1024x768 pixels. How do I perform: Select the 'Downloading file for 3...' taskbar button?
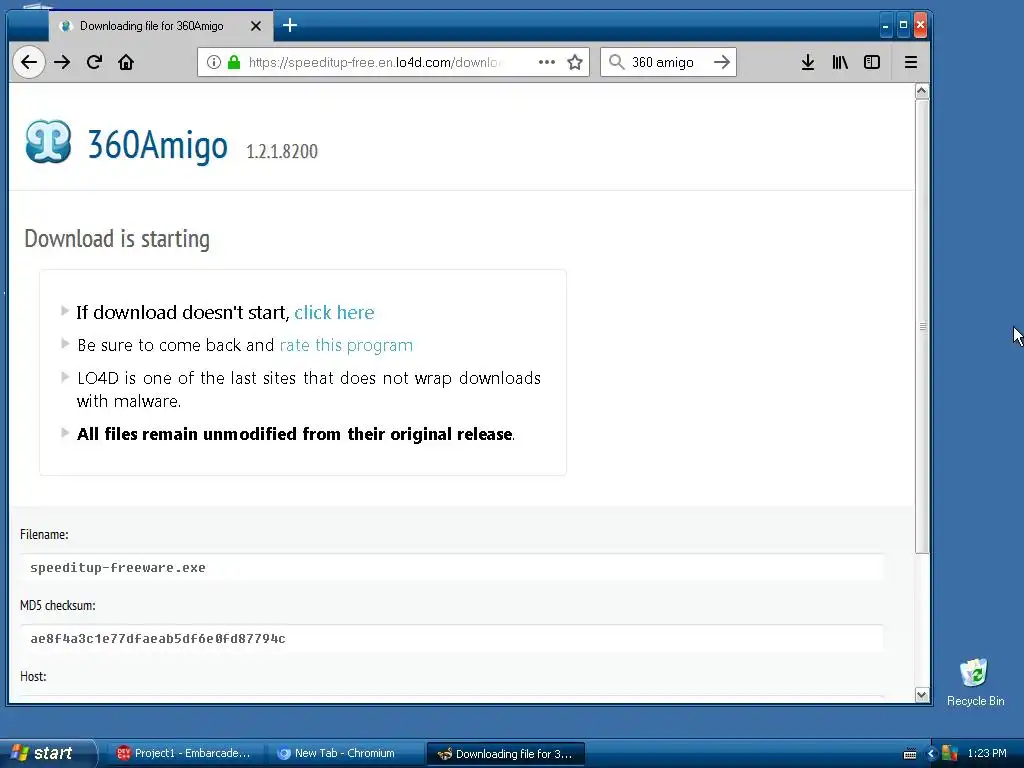pyautogui.click(x=505, y=754)
